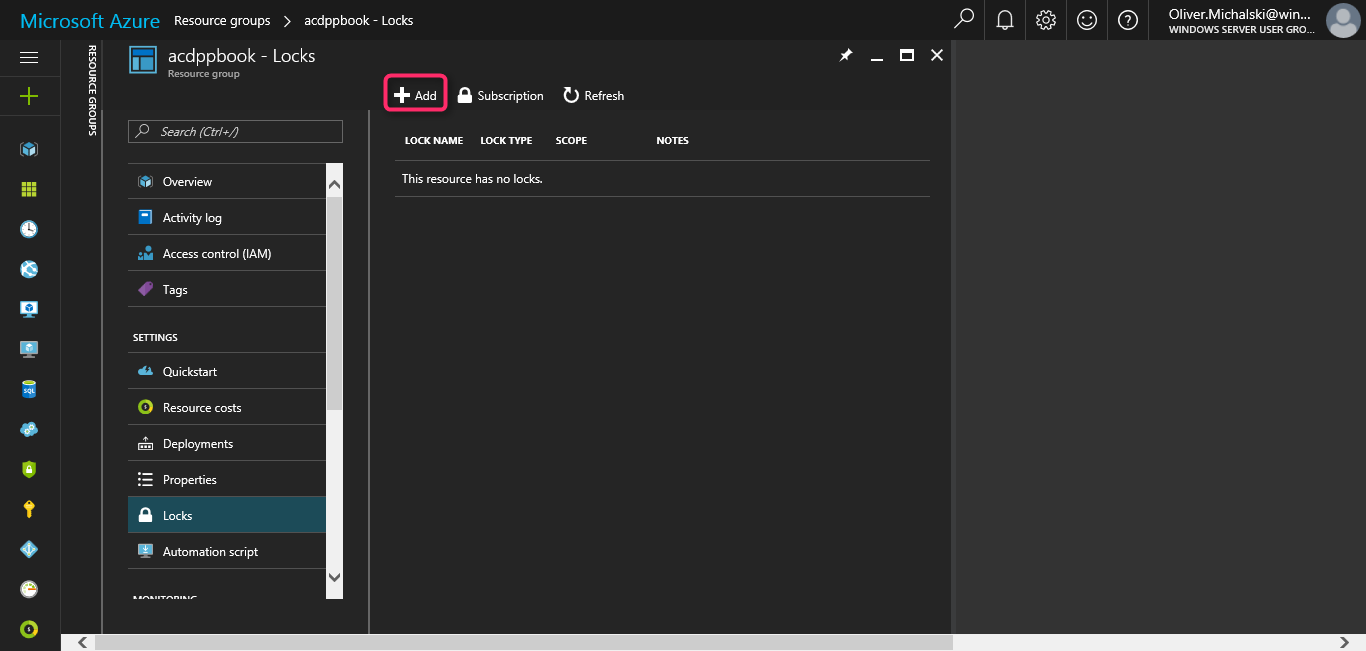Click the acdppbook - Locks breadcrumb
Viewport: 1366px width, 651px height.
pos(359,20)
